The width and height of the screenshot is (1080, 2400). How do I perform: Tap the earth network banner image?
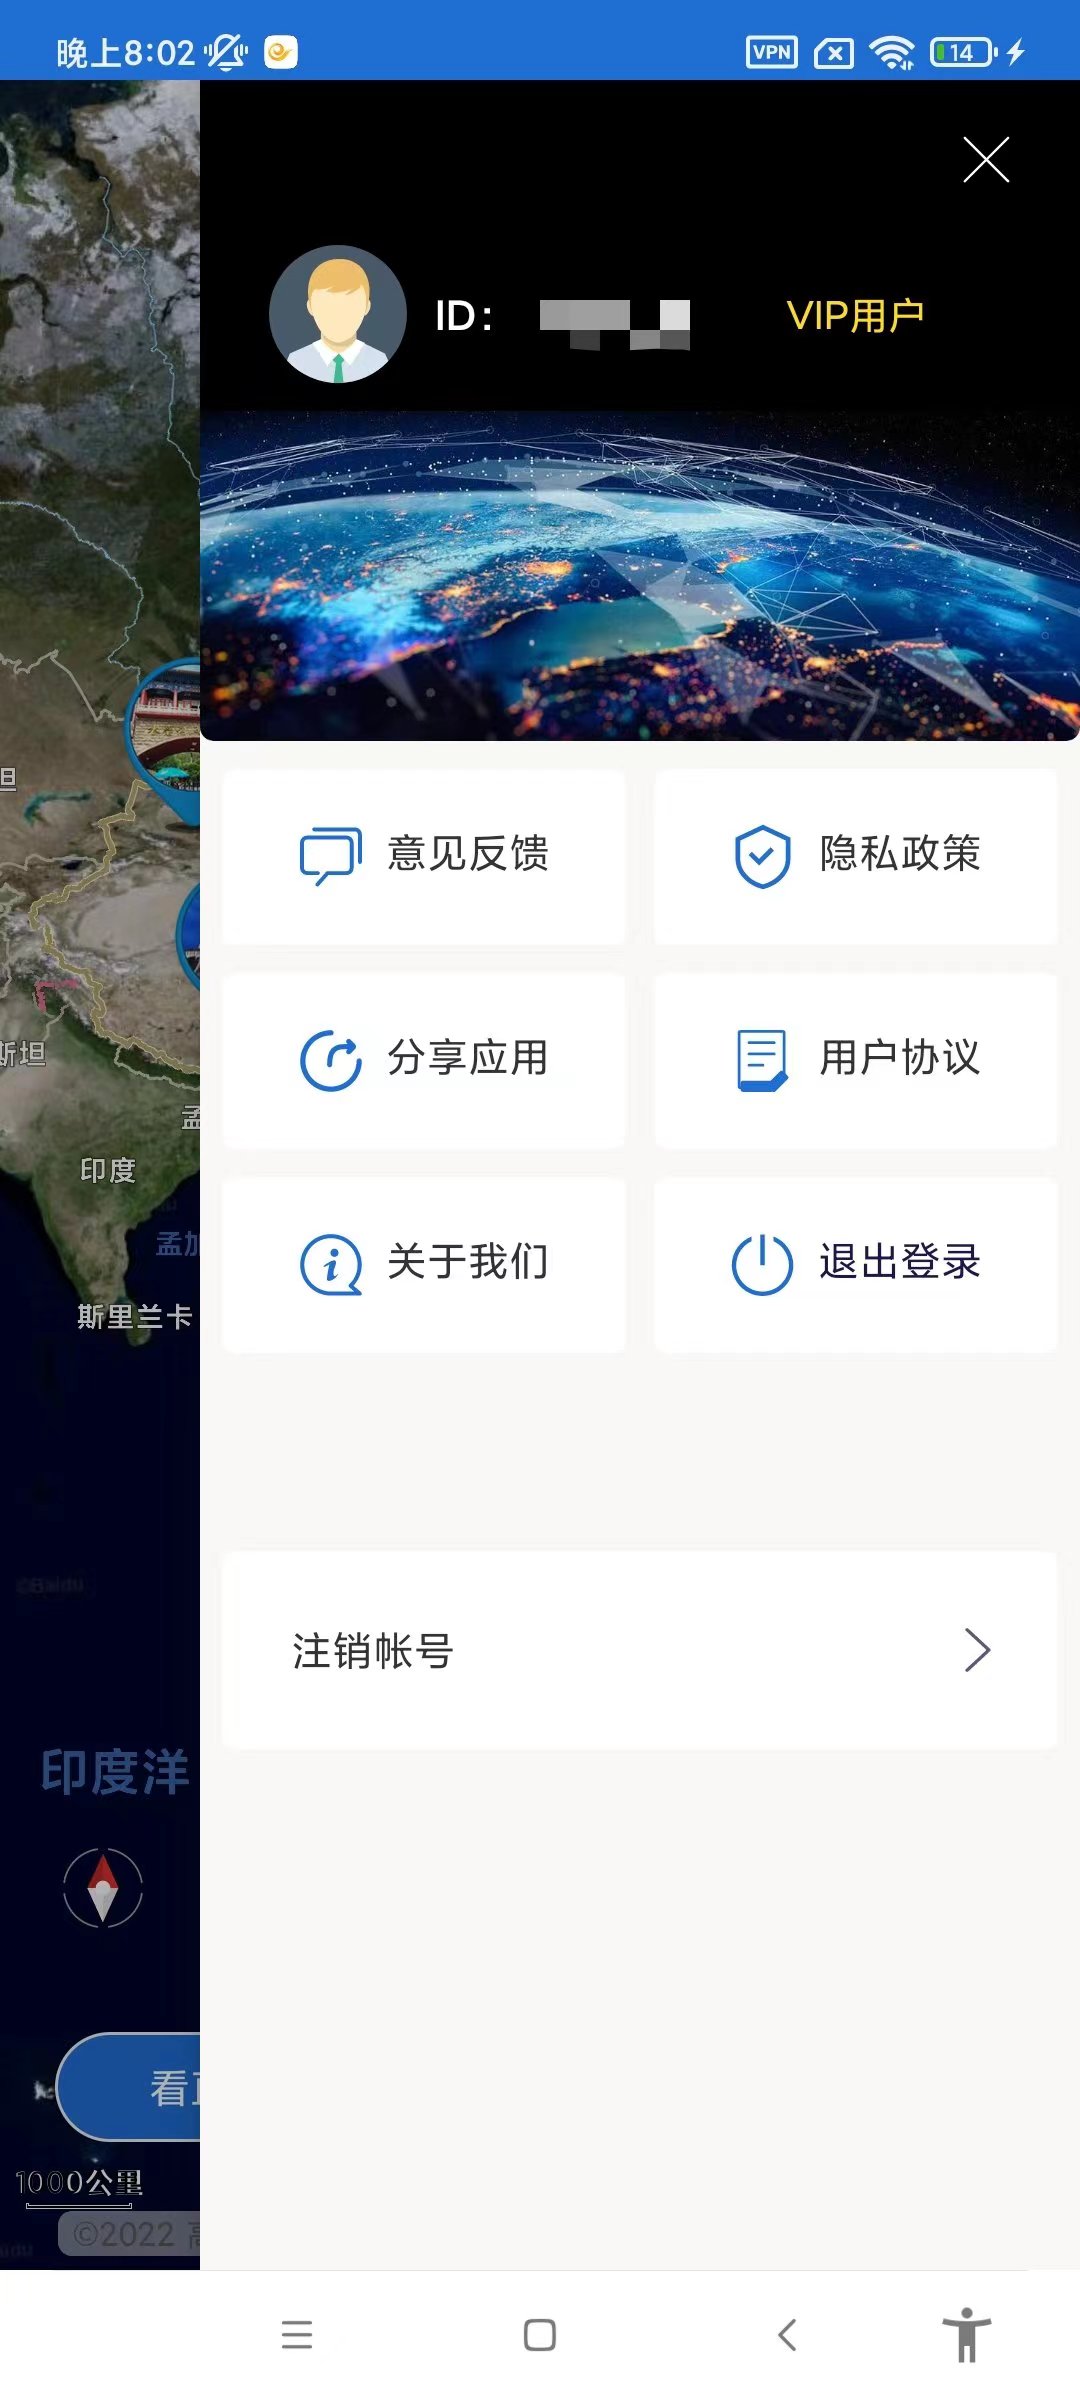pyautogui.click(x=640, y=576)
